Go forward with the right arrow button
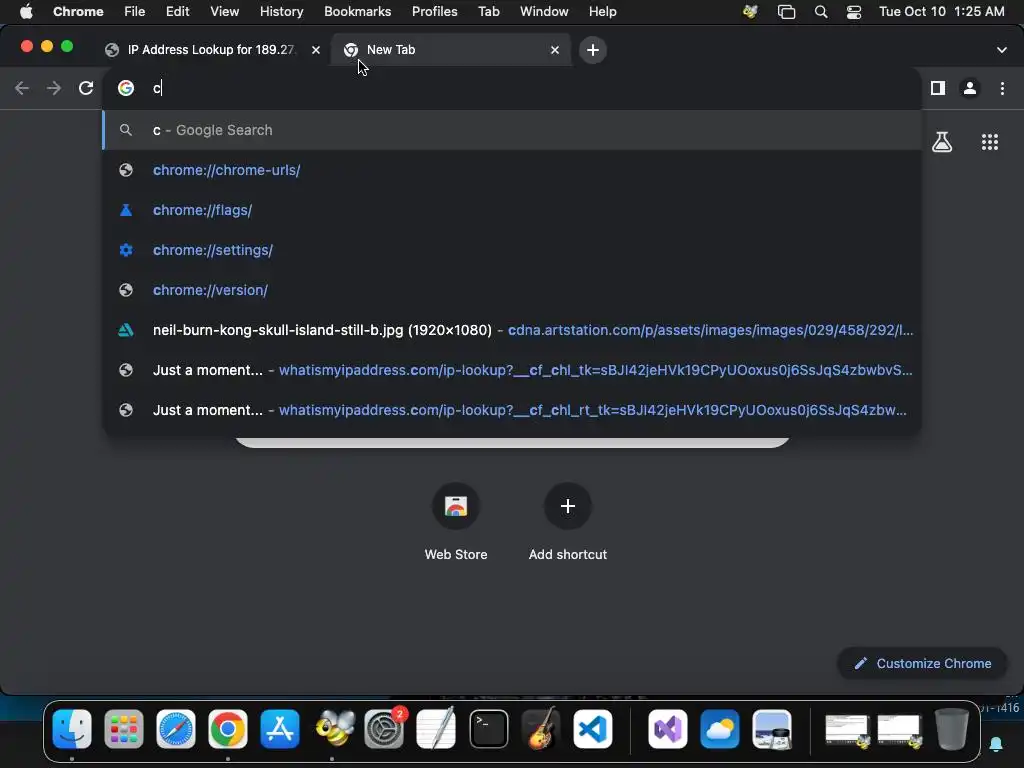The width and height of the screenshot is (1024, 768). pyautogui.click(x=54, y=88)
